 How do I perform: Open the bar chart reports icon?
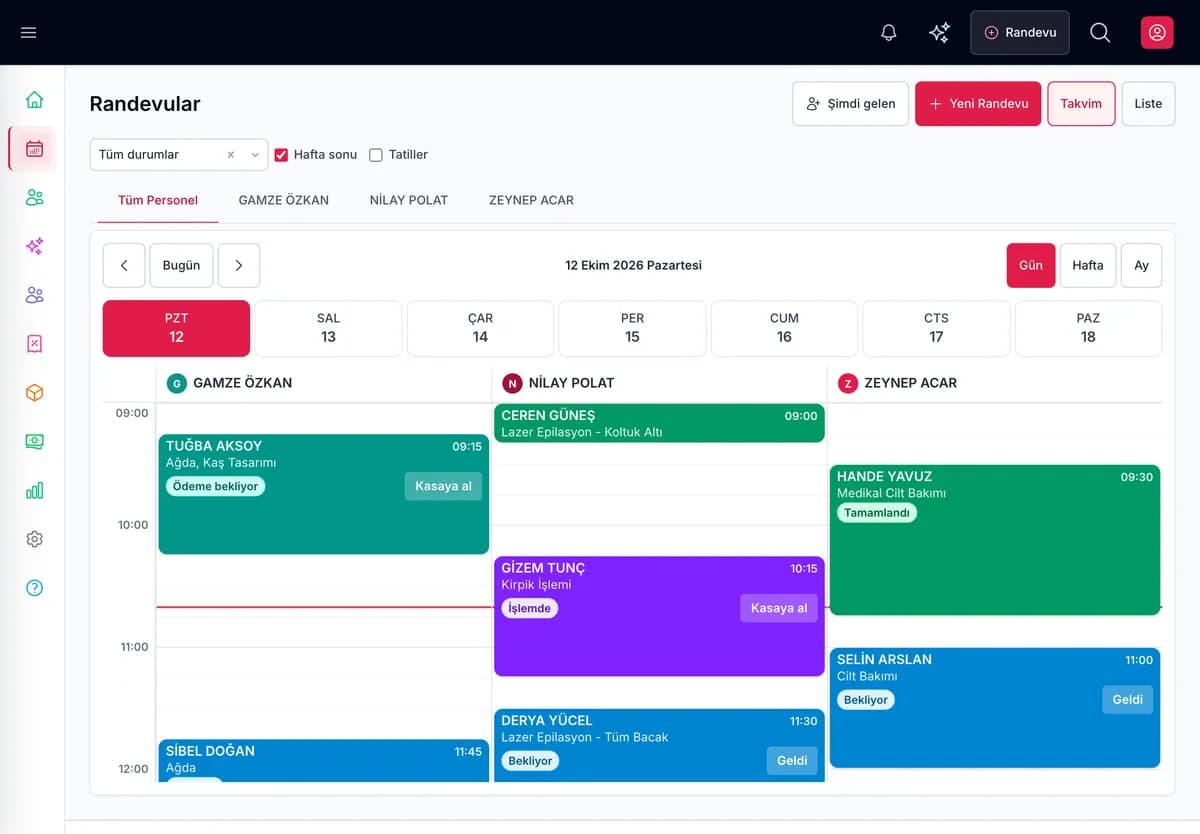[34, 490]
